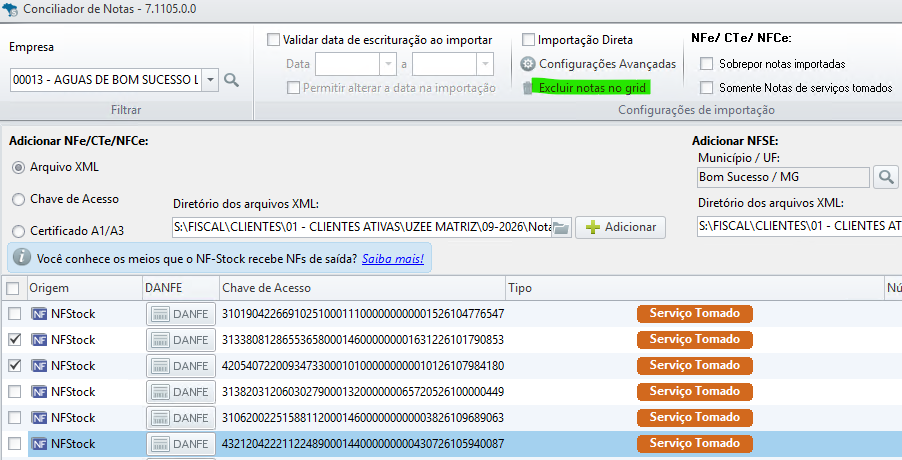The height and width of the screenshot is (460, 902).
Task: Click the info icon in the NF-Stock banner
Action: 22,257
